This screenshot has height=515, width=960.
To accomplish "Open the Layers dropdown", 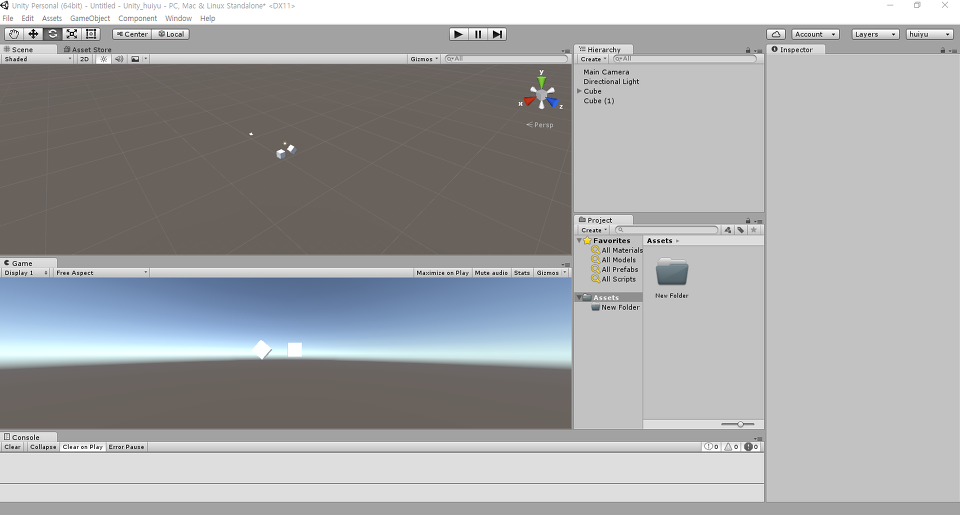I will coord(876,34).
